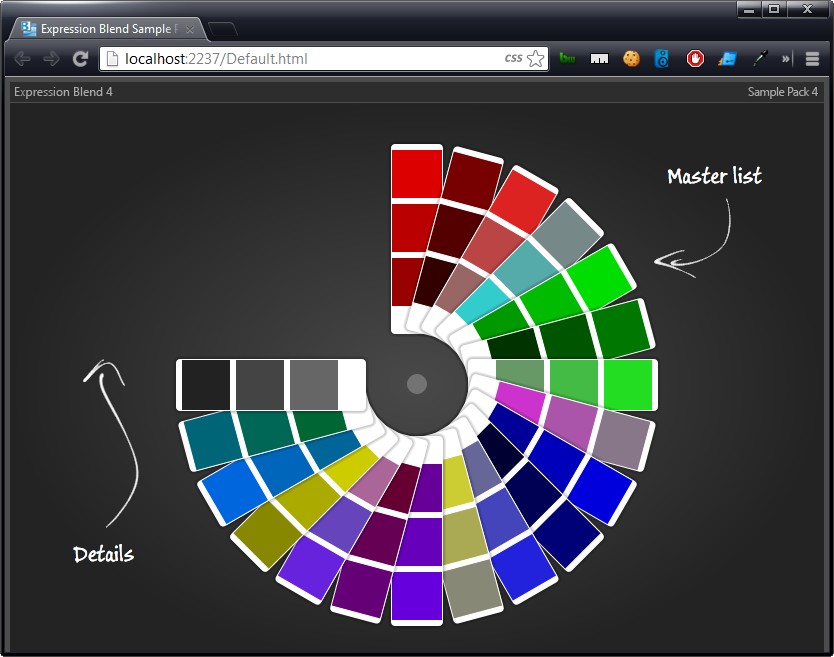This screenshot has height=657, width=834.
Task: Open a new browser tab
Action: 222,30
